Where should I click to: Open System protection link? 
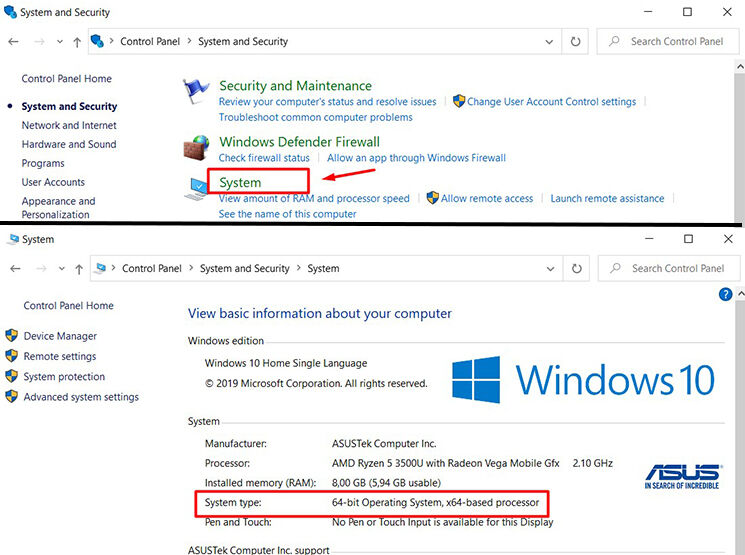pos(64,376)
